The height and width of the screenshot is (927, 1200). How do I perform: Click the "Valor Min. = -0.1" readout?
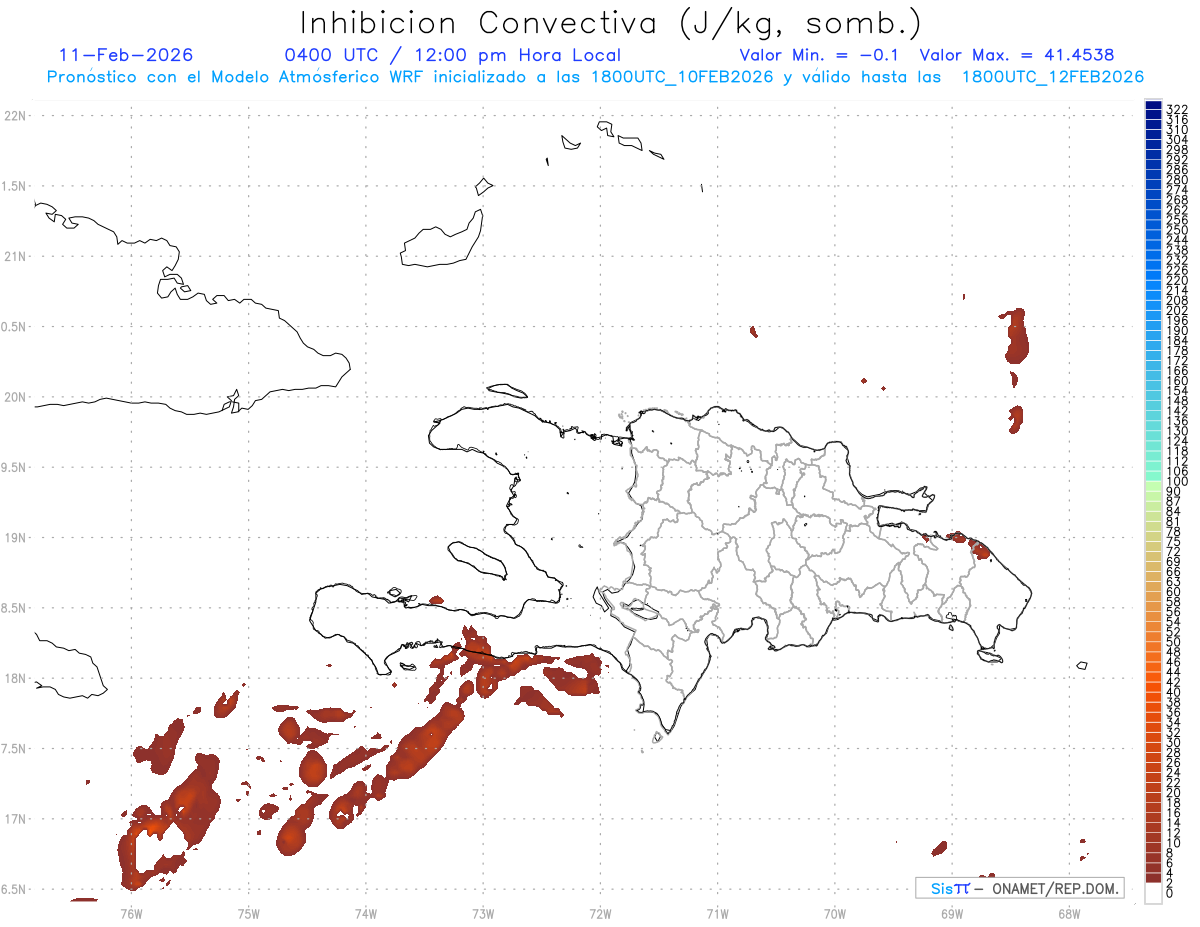820,55
